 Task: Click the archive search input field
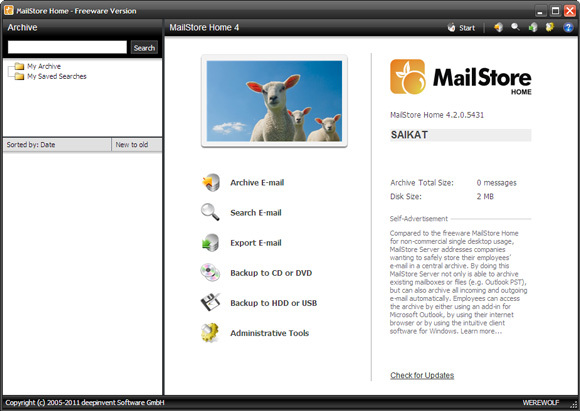[x=67, y=47]
